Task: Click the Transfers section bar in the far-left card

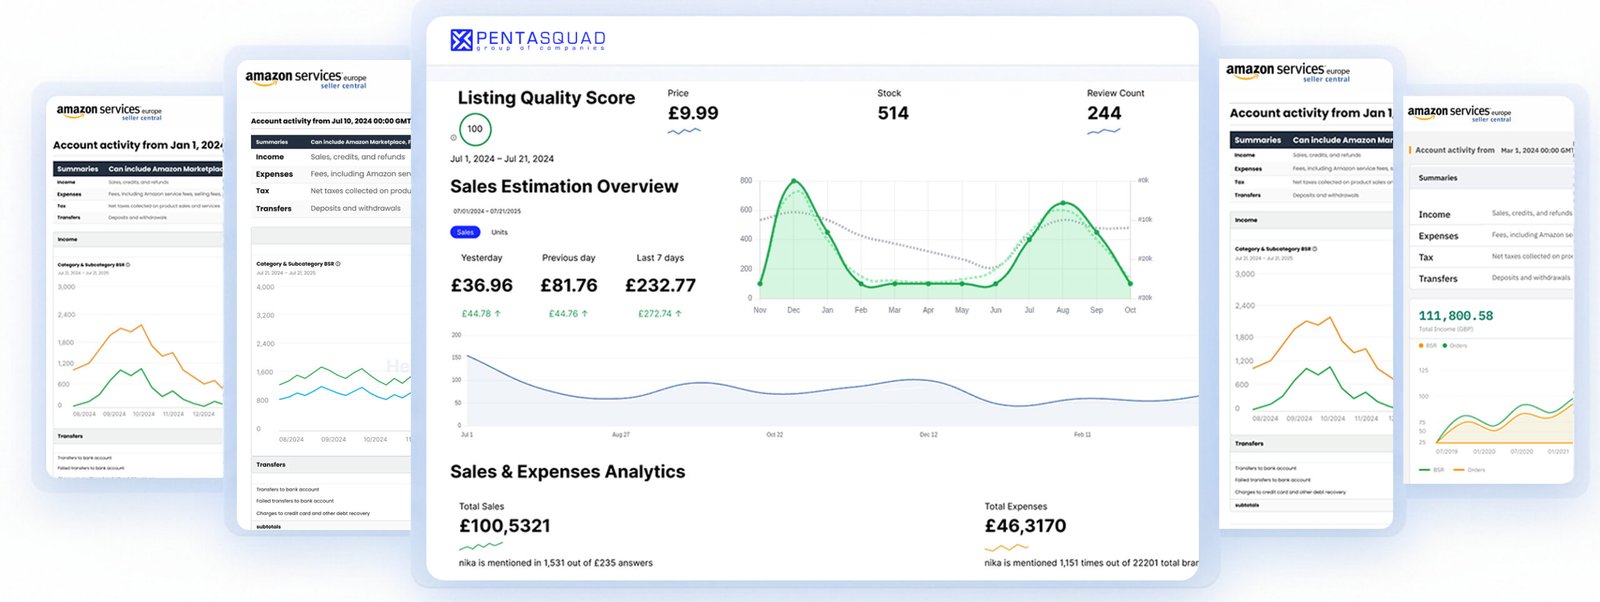Action: (138, 437)
